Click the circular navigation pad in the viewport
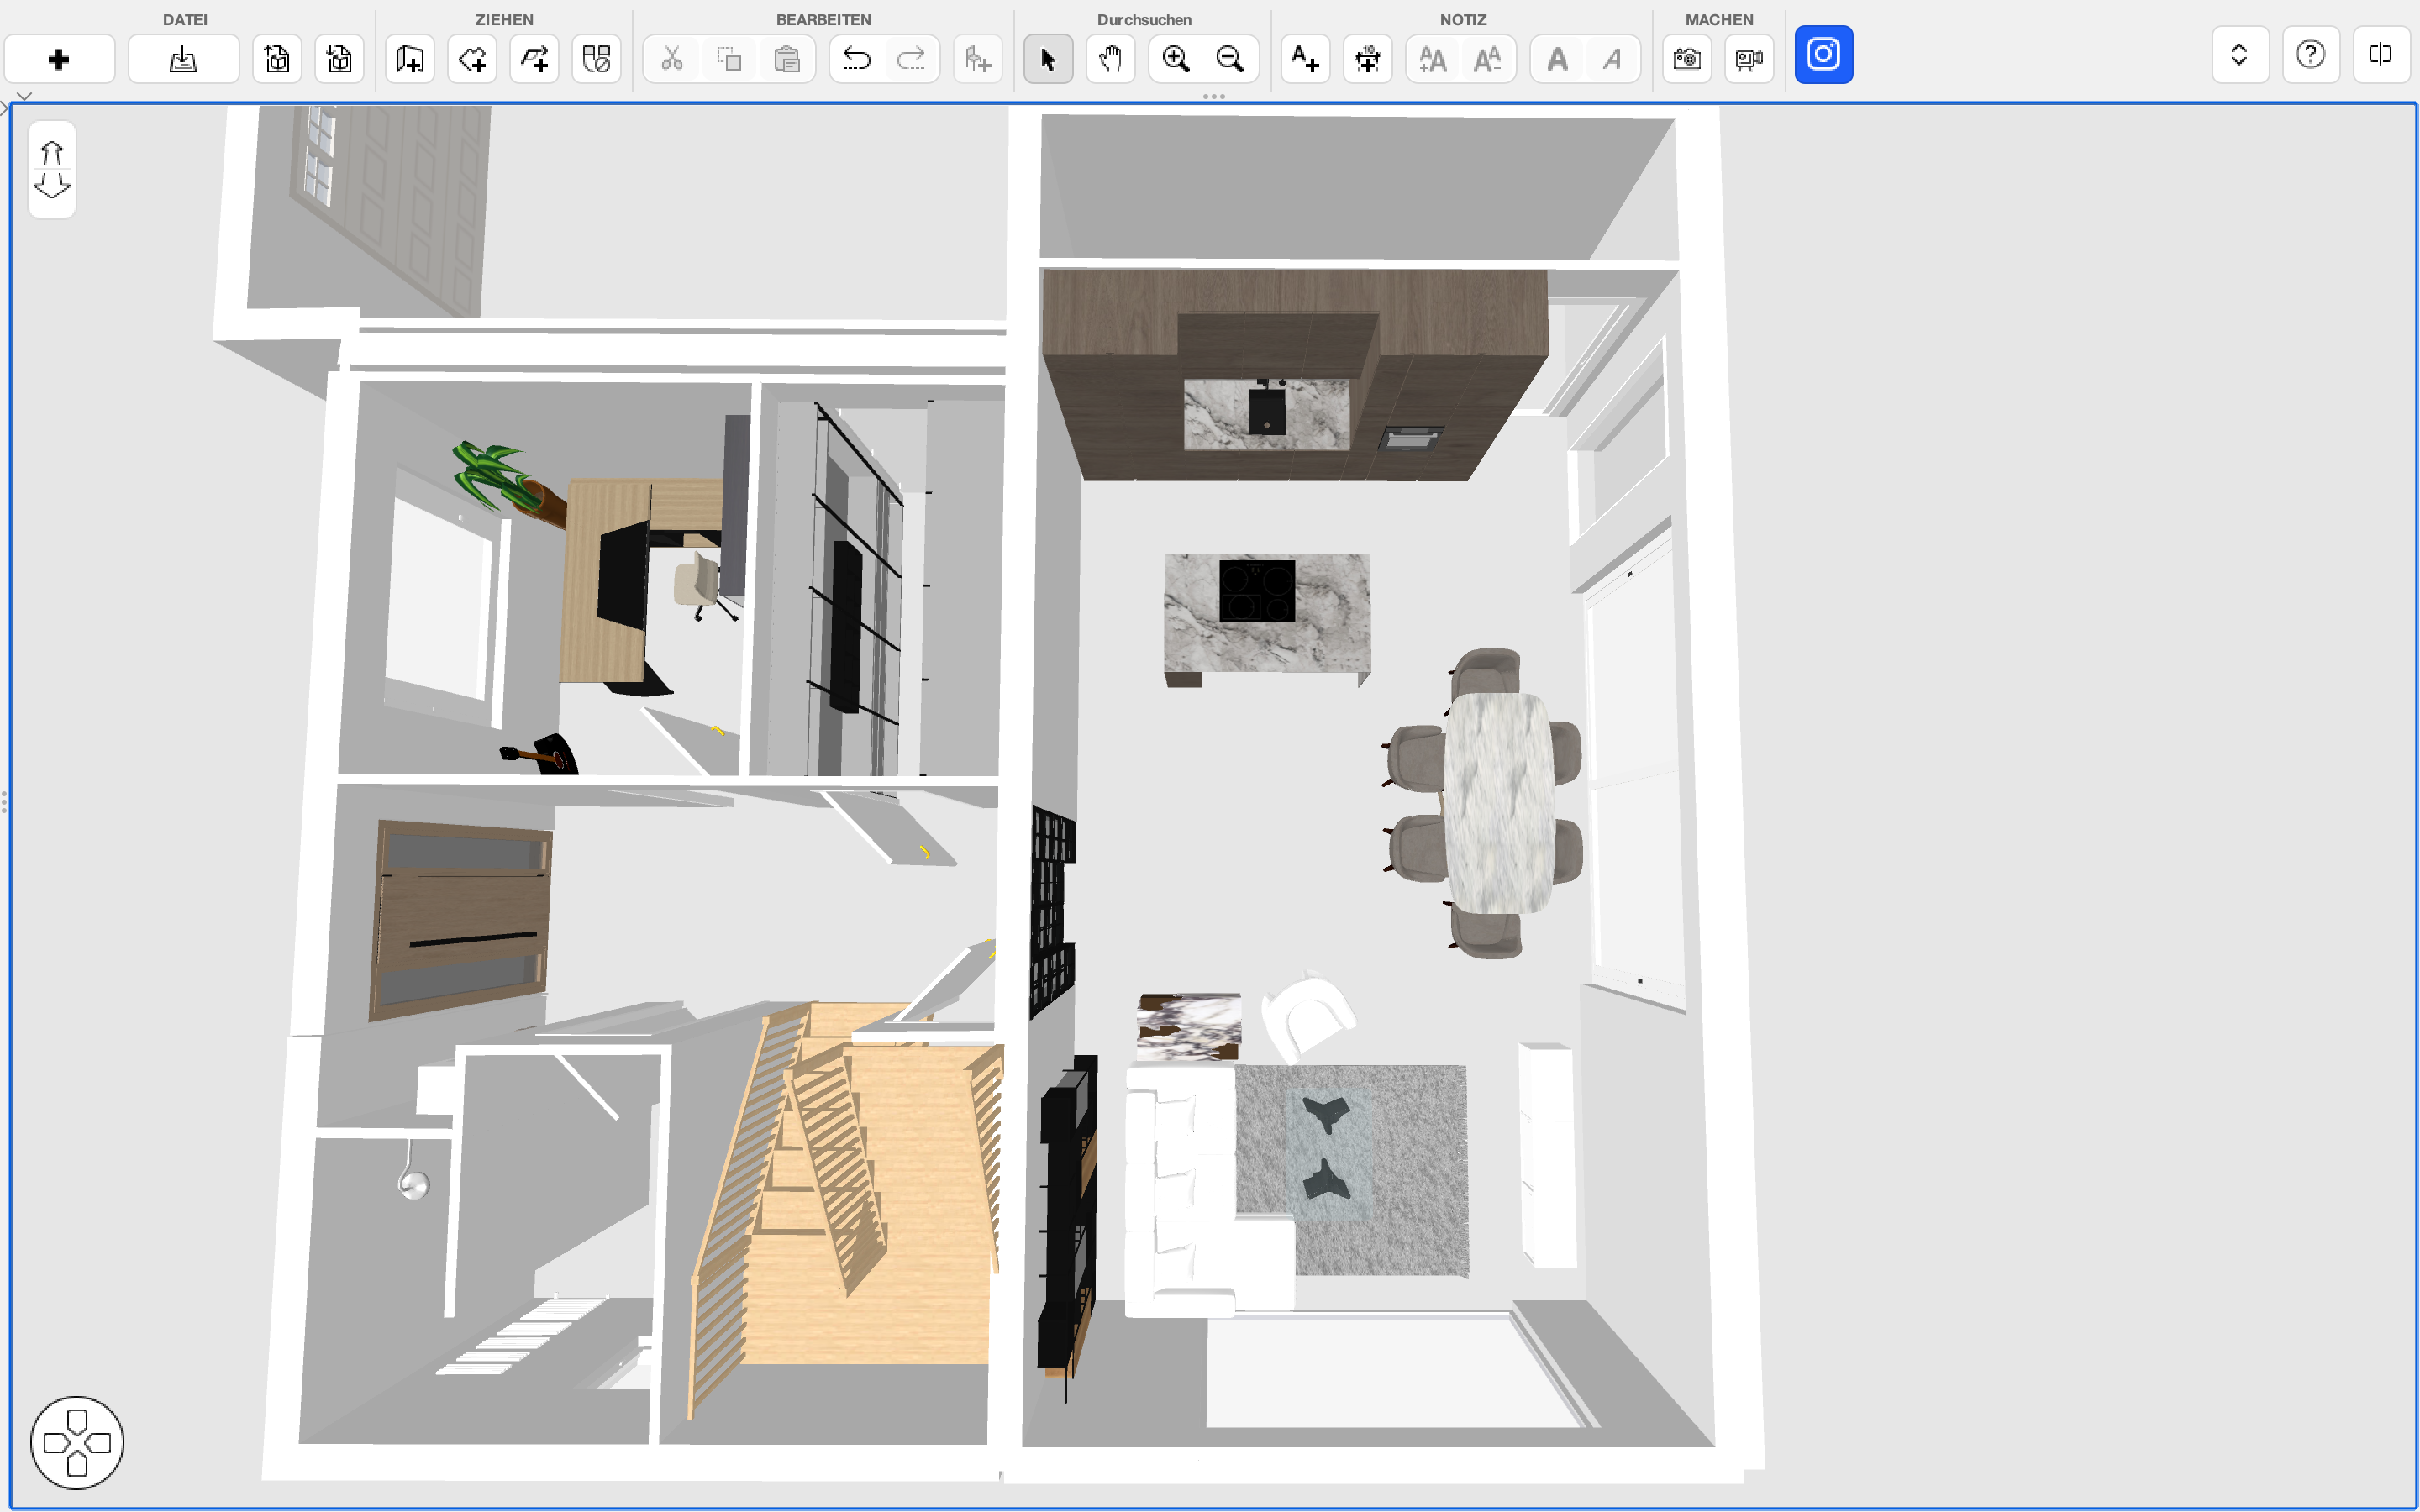 [77, 1442]
